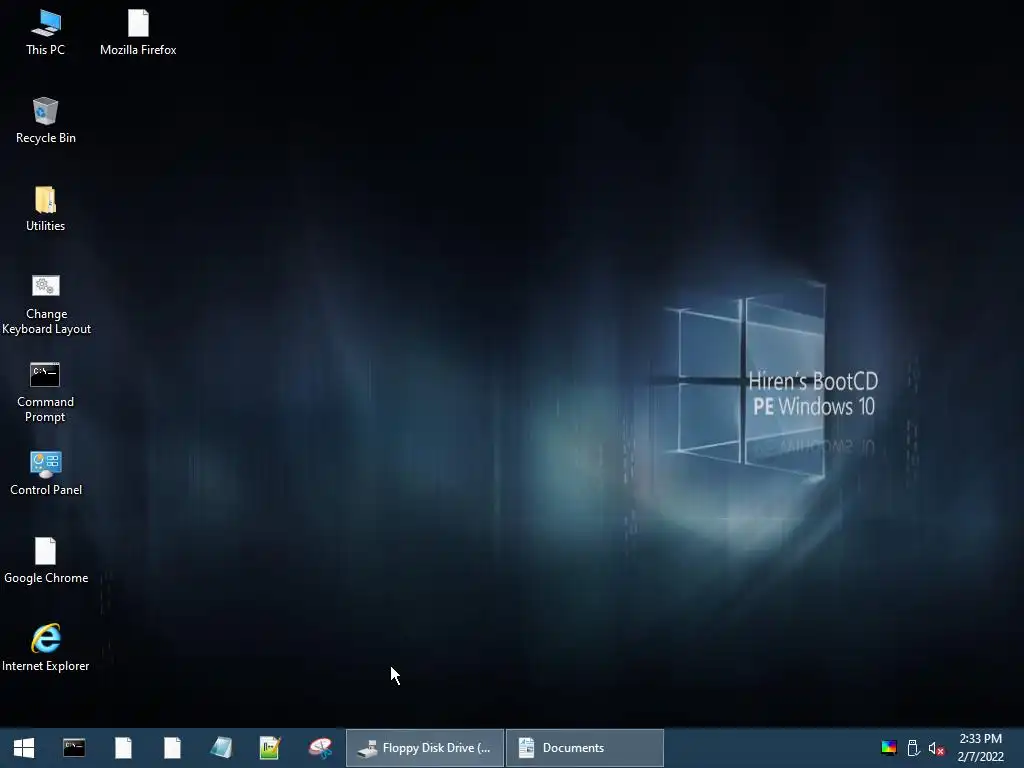Click the USB safely remove tray icon
The width and height of the screenshot is (1024, 768).
(913, 748)
